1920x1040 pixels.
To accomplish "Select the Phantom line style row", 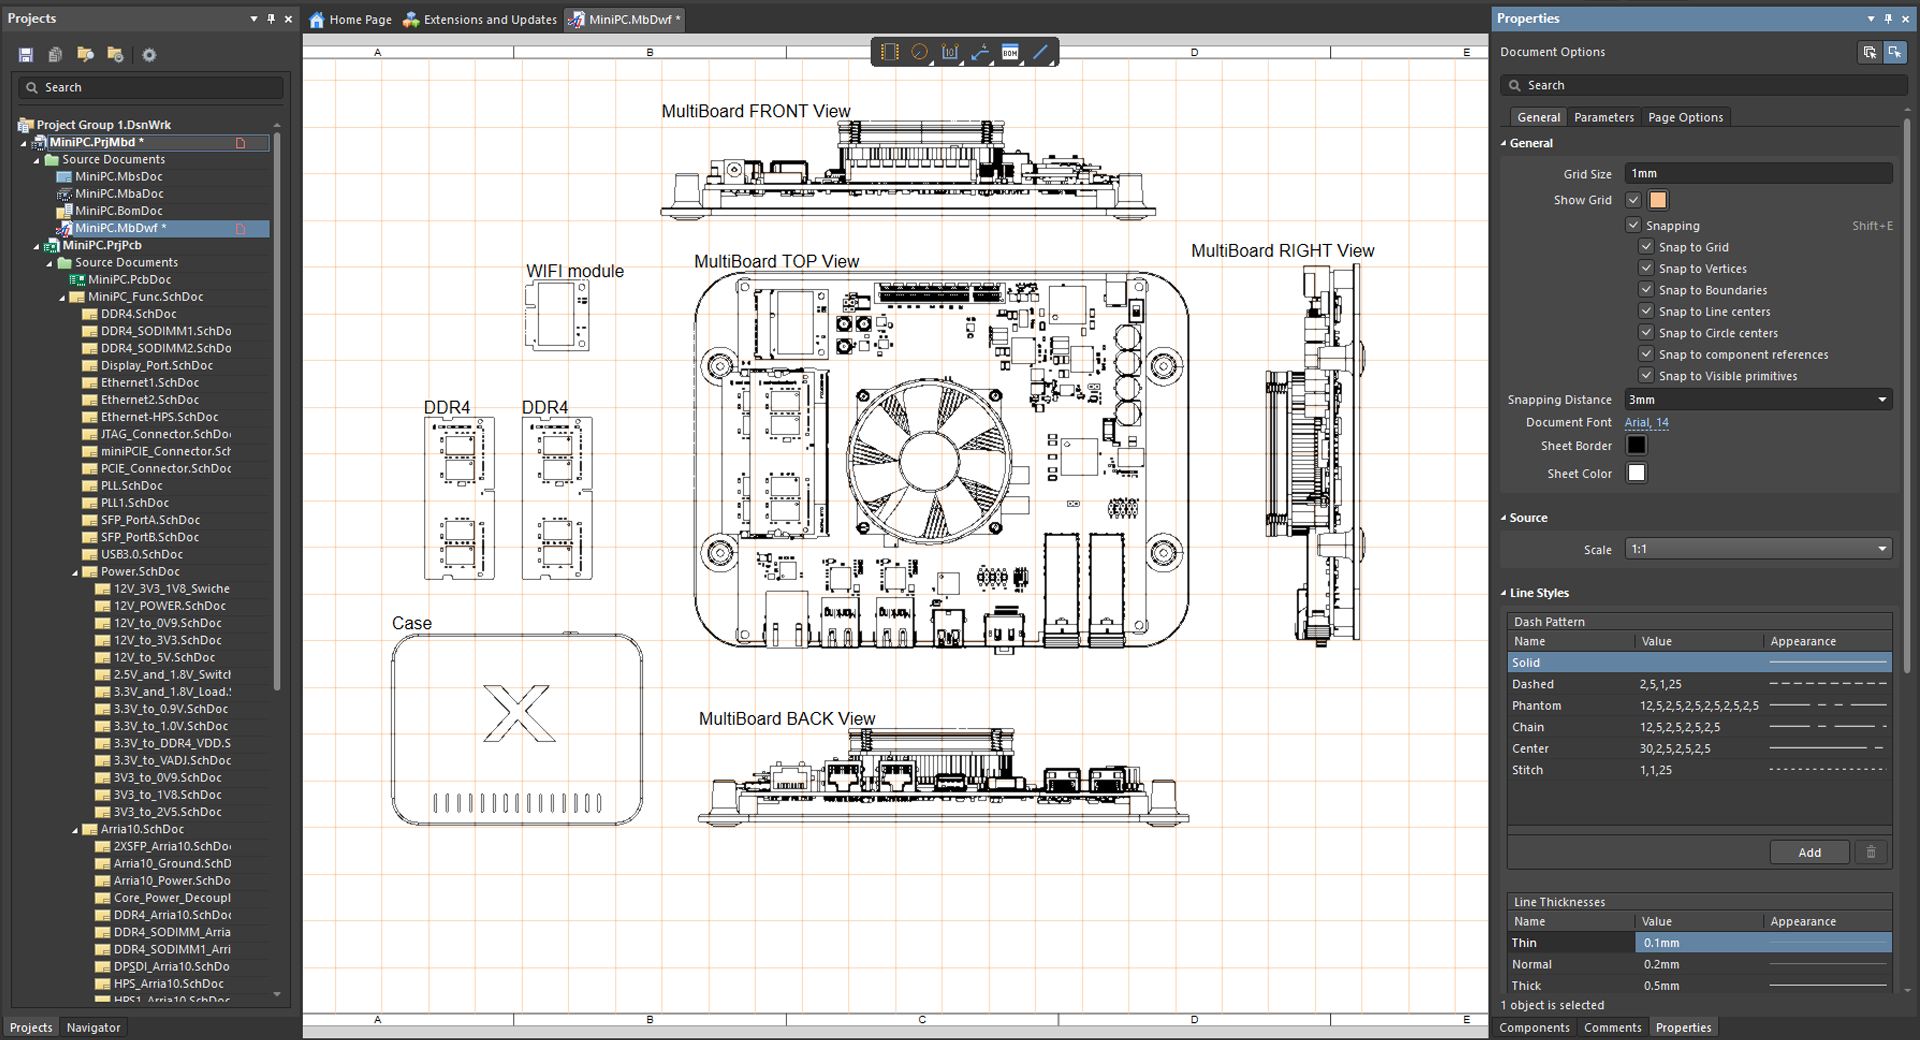I will 1699,706.
